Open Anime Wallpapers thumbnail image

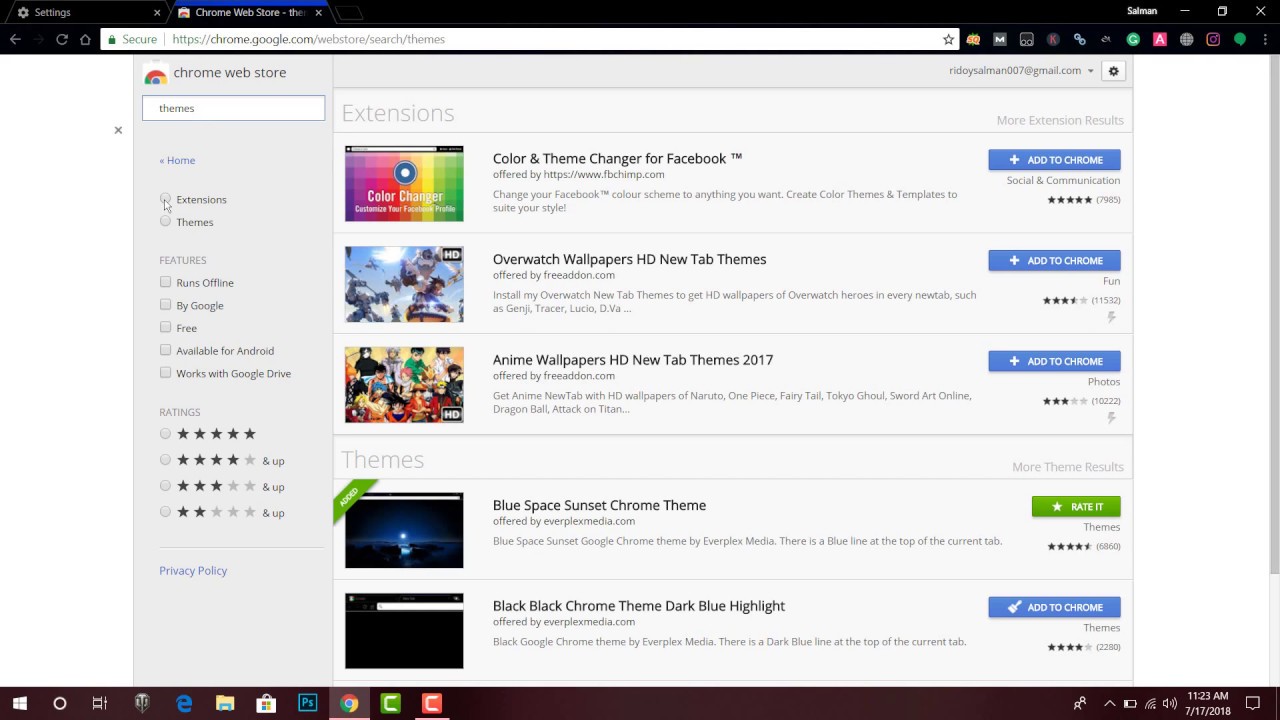(404, 385)
